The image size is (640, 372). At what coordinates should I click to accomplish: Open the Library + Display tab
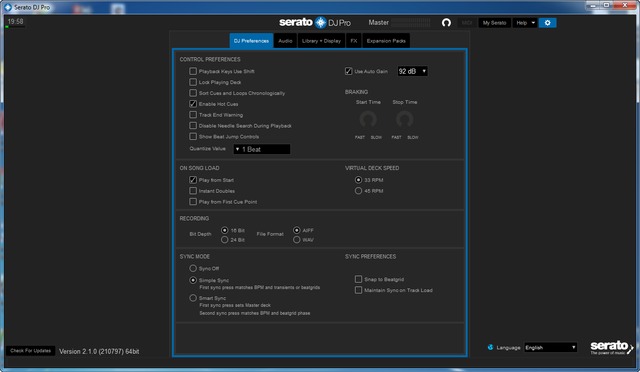coord(321,41)
